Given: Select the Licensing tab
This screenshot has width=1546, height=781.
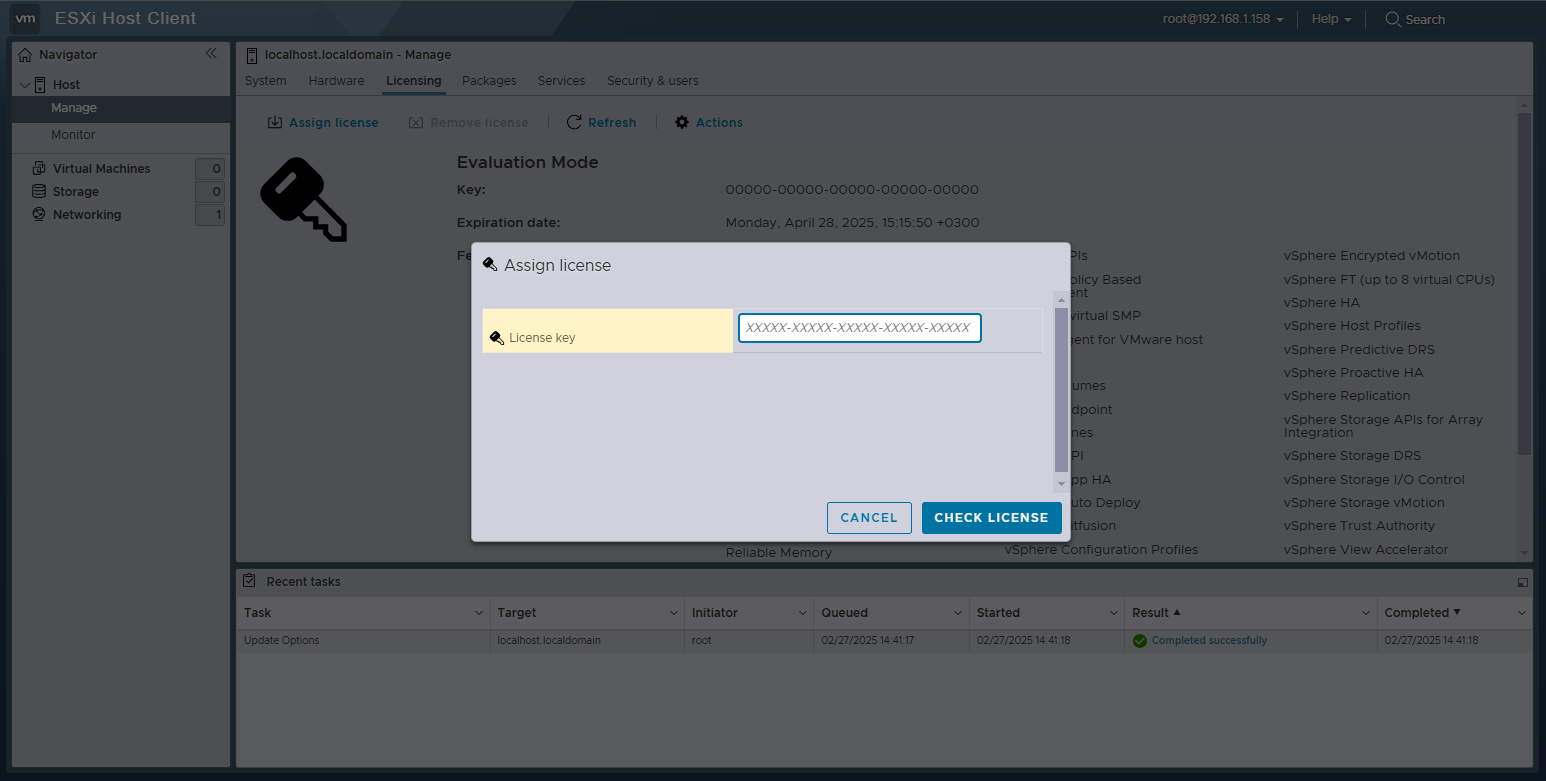Looking at the screenshot, I should pos(414,81).
